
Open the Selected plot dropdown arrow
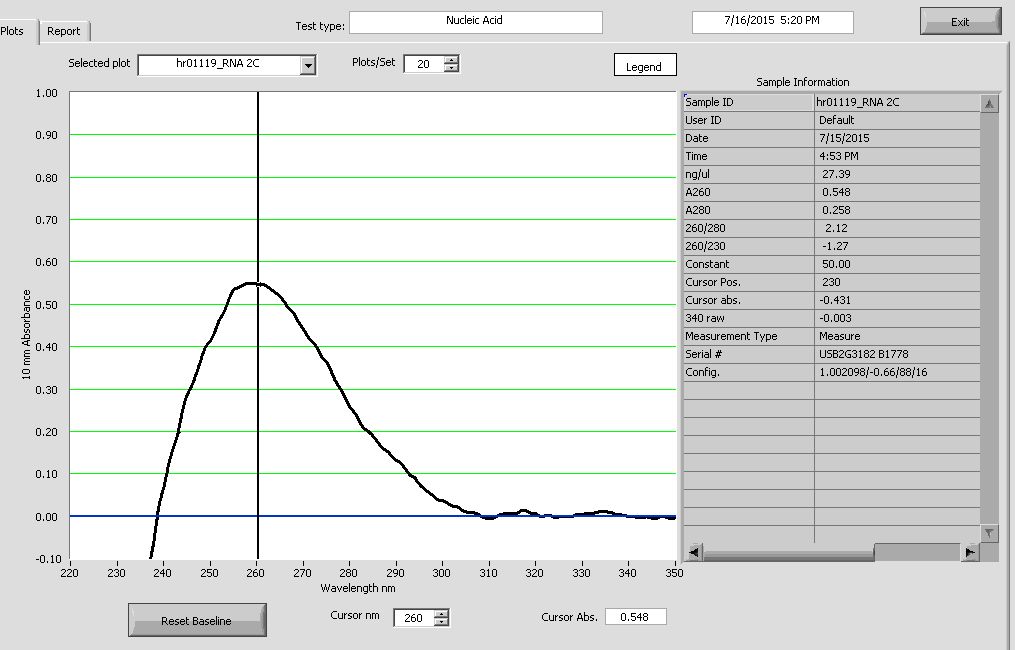point(308,65)
